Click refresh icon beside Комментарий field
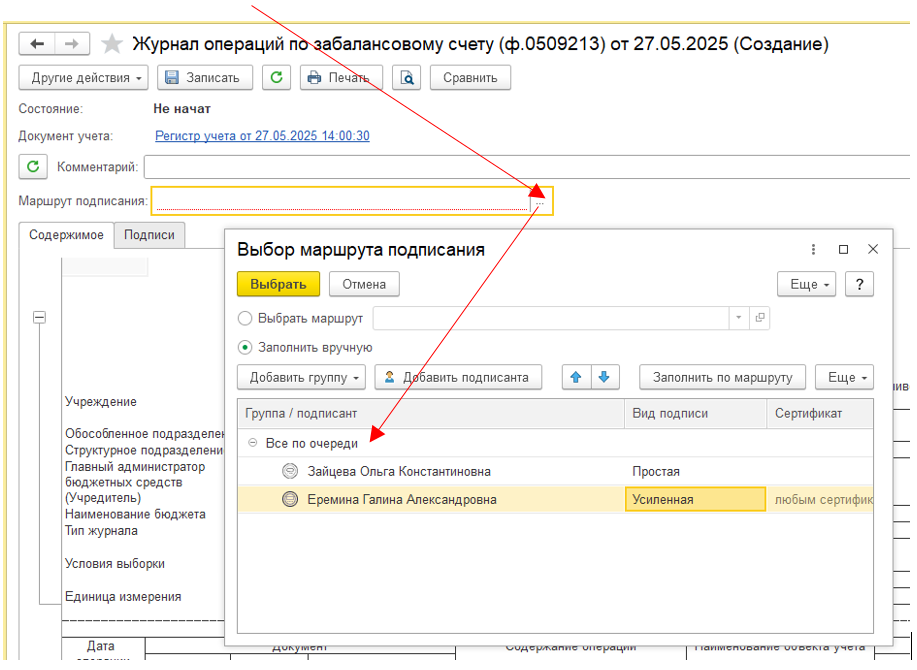Viewport: 917px width, 670px height. tap(33, 167)
